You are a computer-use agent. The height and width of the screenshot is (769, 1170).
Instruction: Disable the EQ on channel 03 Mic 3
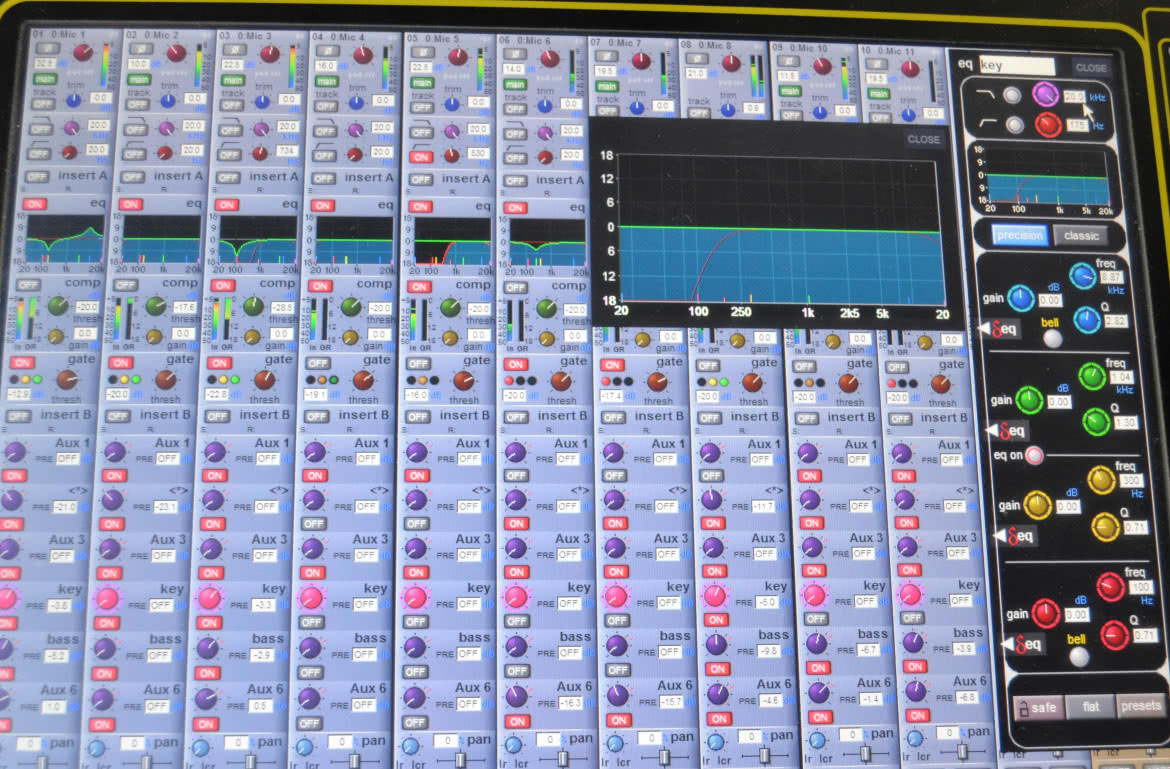(227, 204)
